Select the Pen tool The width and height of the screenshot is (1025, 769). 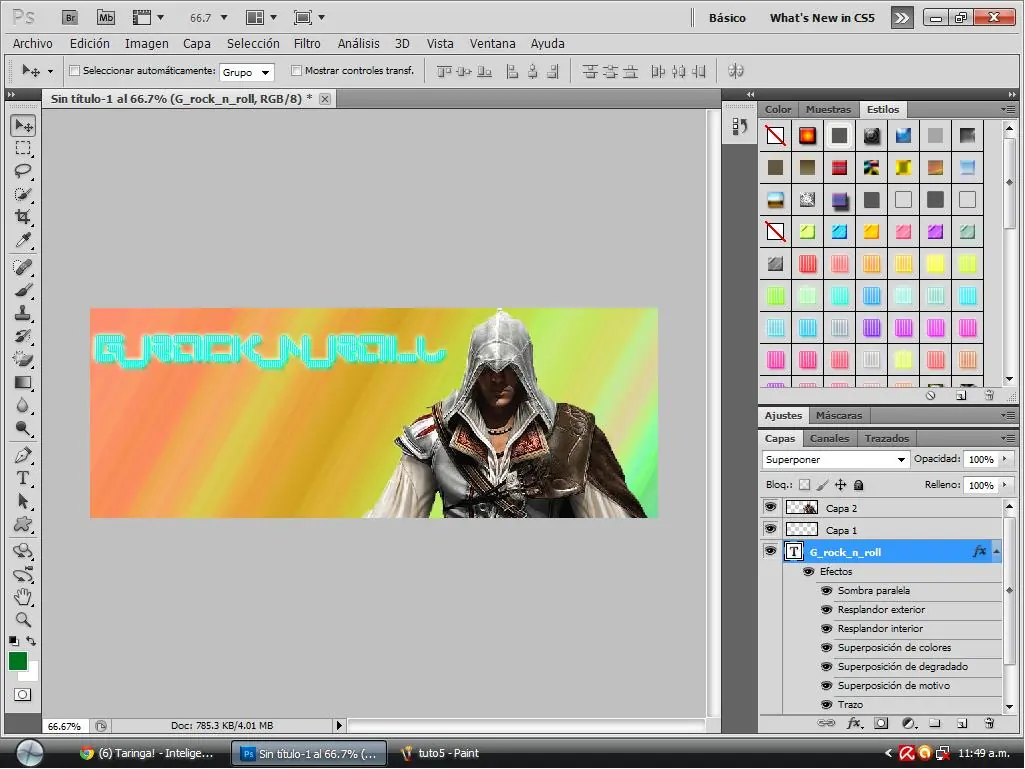(24, 455)
